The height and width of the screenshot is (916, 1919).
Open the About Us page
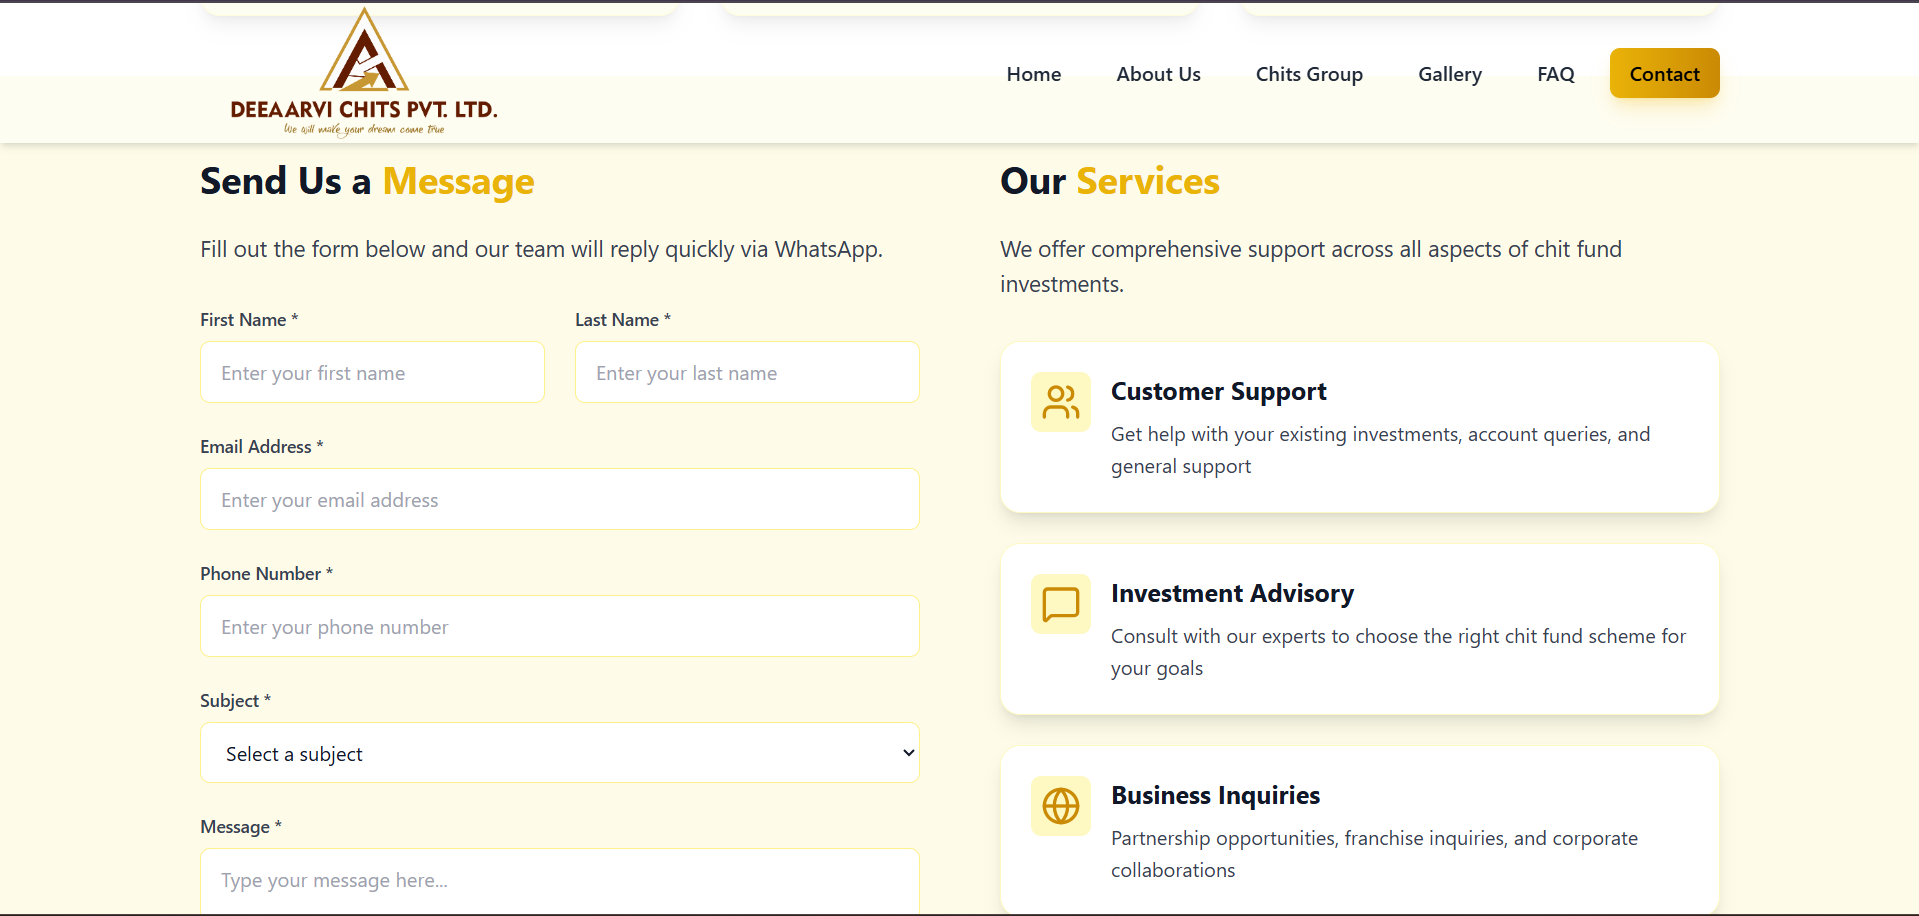1158,74
